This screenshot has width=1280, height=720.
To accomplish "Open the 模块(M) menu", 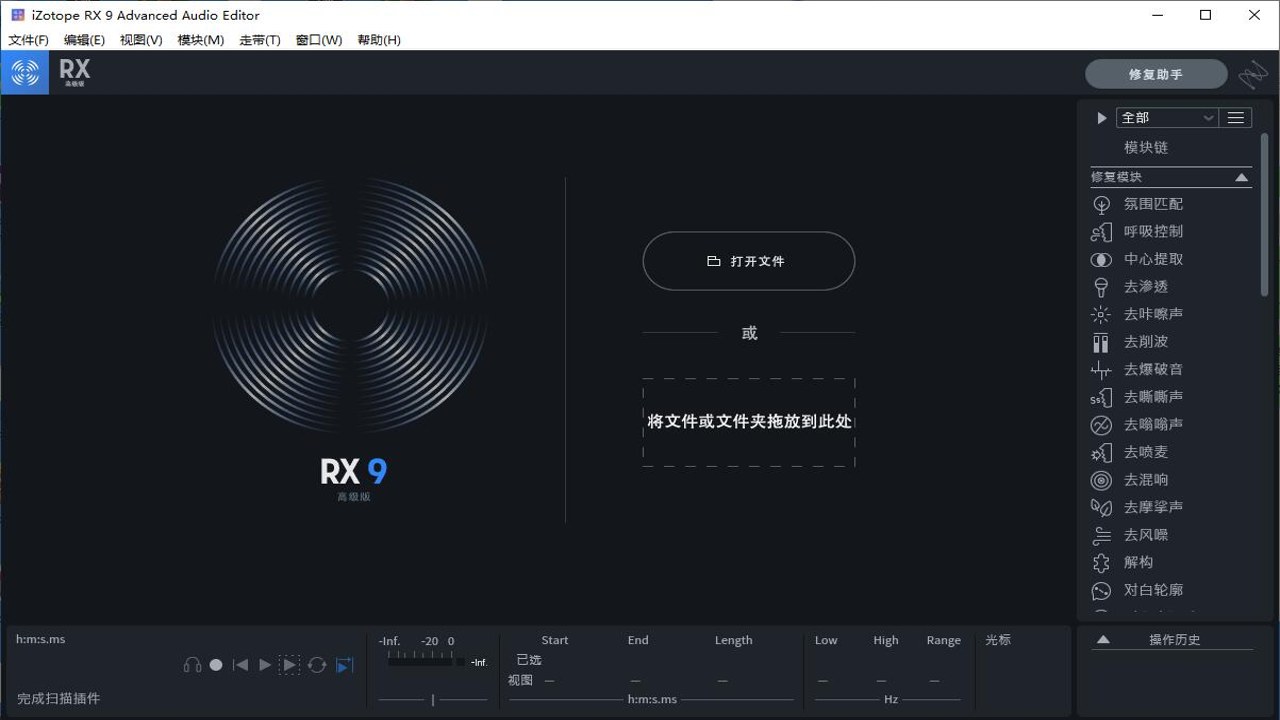I will (201, 40).
